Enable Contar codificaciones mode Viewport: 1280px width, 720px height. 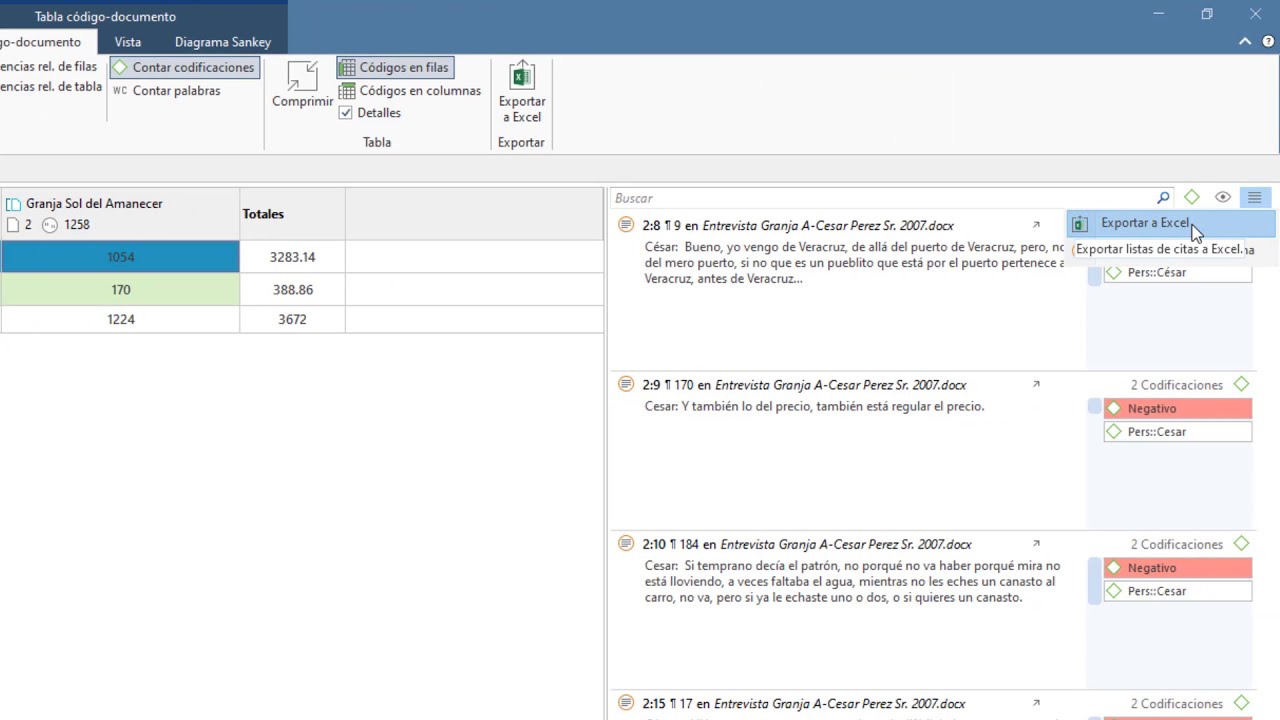(x=184, y=67)
